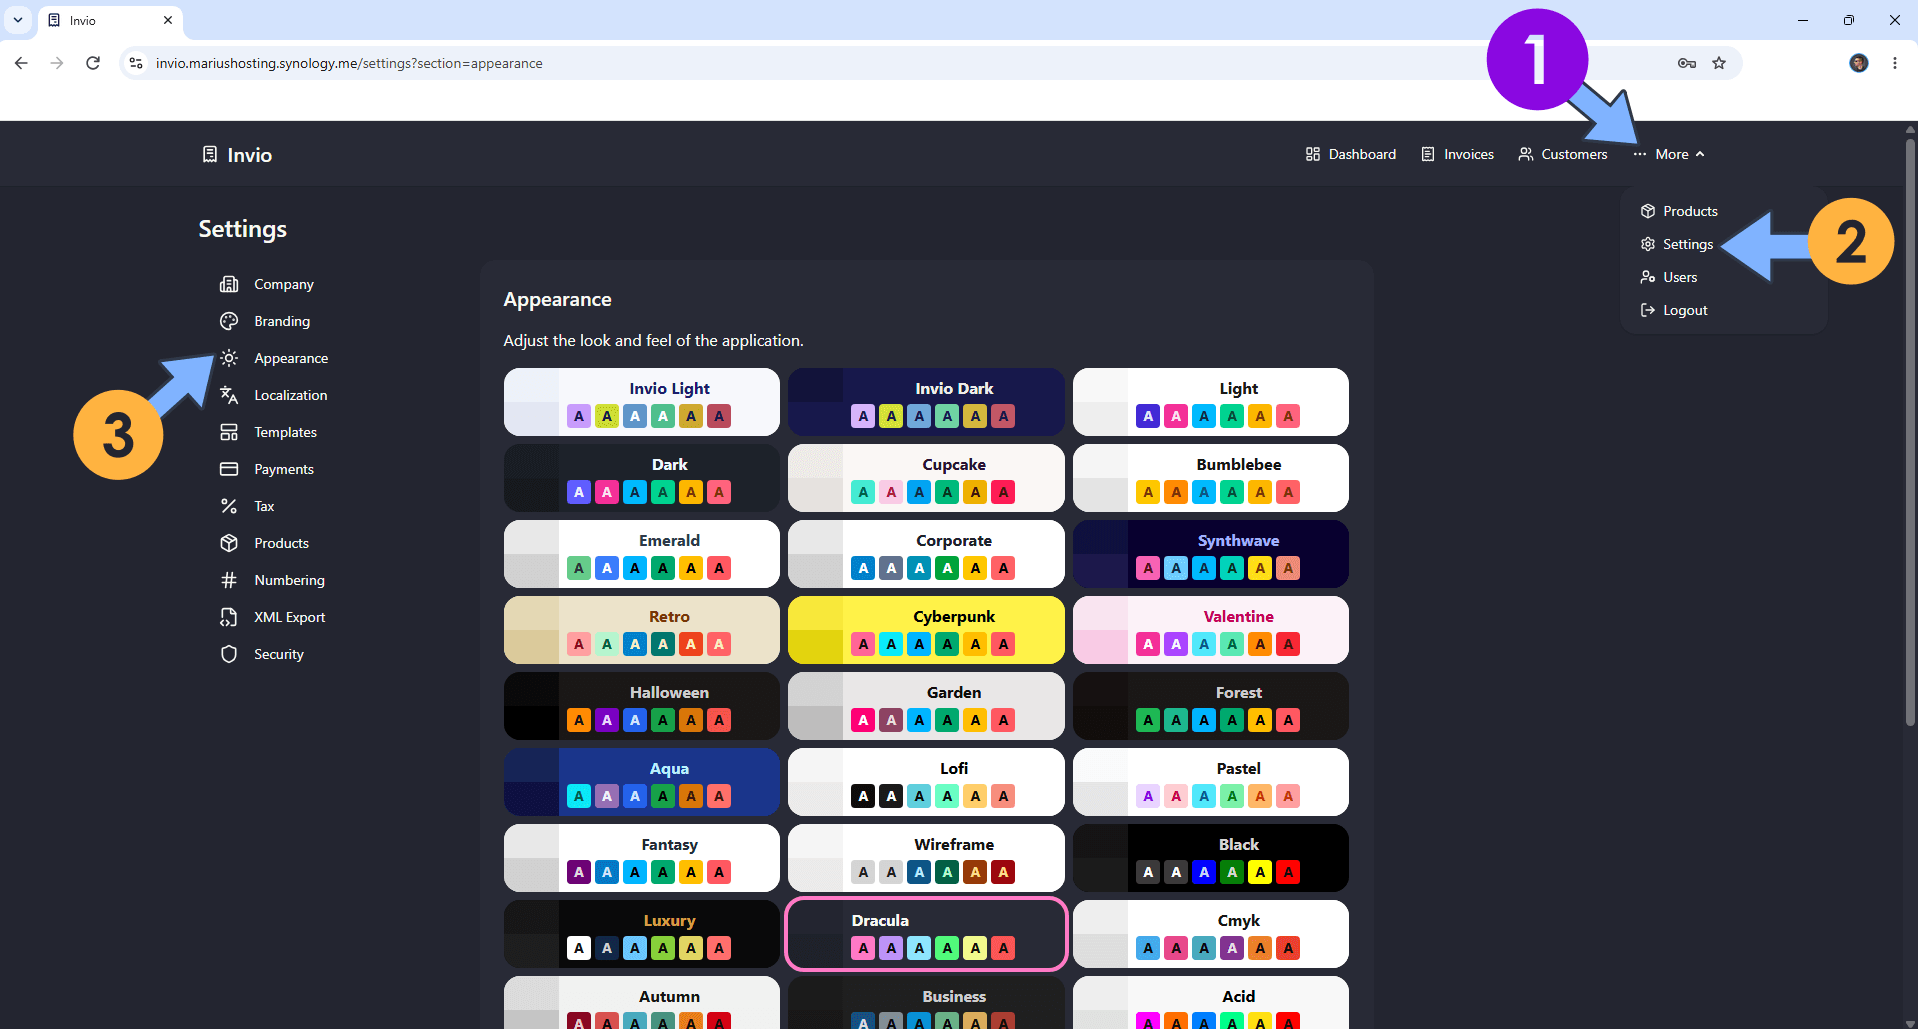The width and height of the screenshot is (1918, 1029).
Task: Select the Synthwave theme card
Action: click(x=1211, y=554)
